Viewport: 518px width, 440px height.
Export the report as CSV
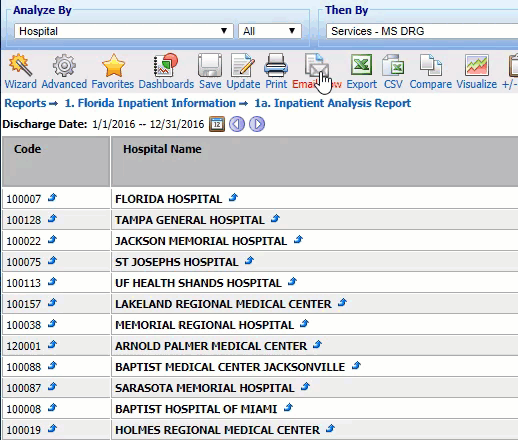click(393, 71)
